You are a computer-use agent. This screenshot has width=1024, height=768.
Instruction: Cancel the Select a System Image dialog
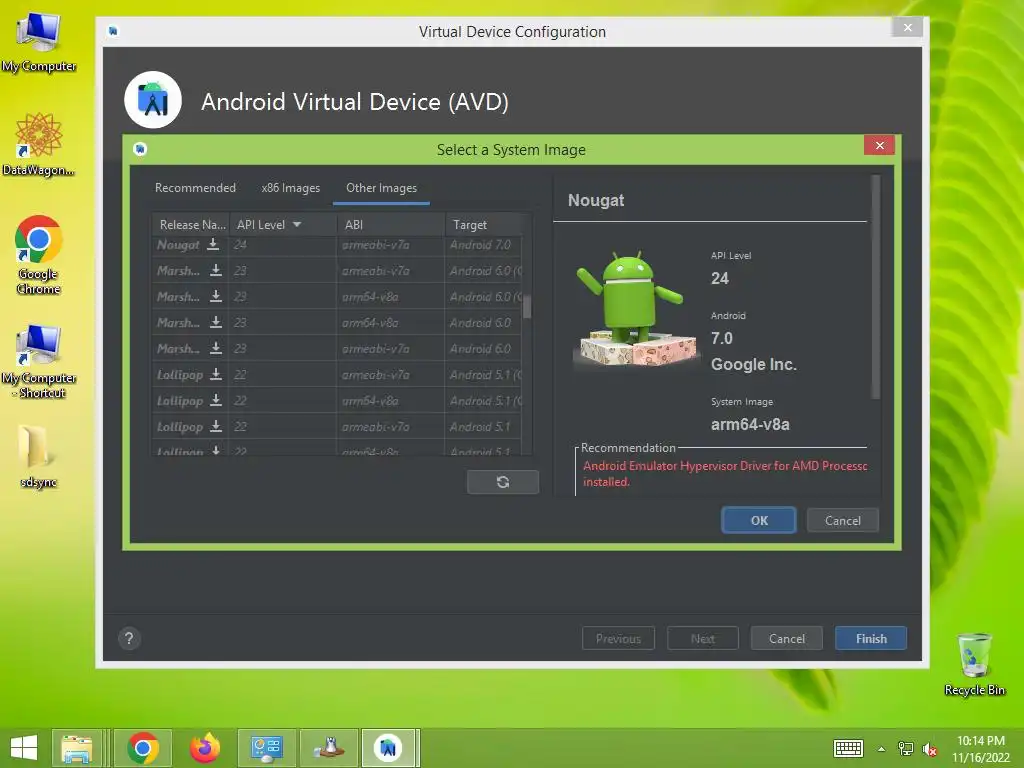click(x=842, y=520)
